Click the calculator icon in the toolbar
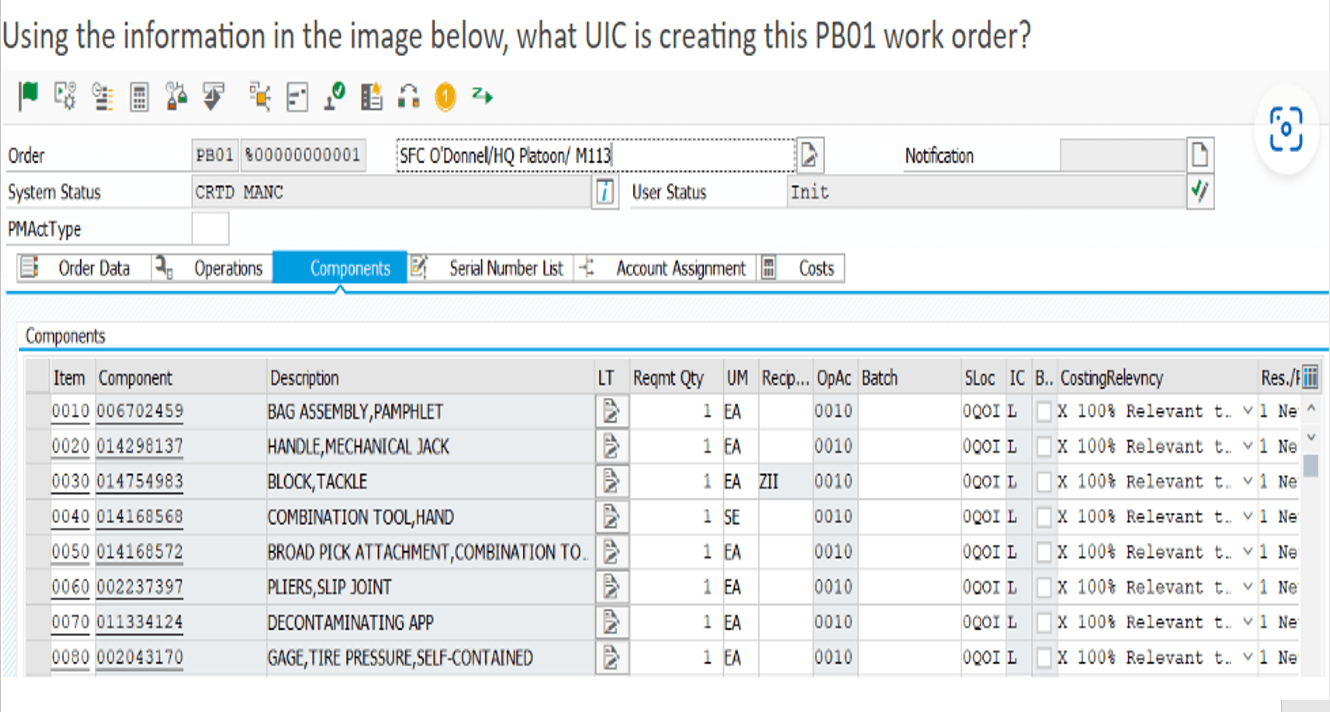This screenshot has height=712, width=1330. tap(140, 96)
